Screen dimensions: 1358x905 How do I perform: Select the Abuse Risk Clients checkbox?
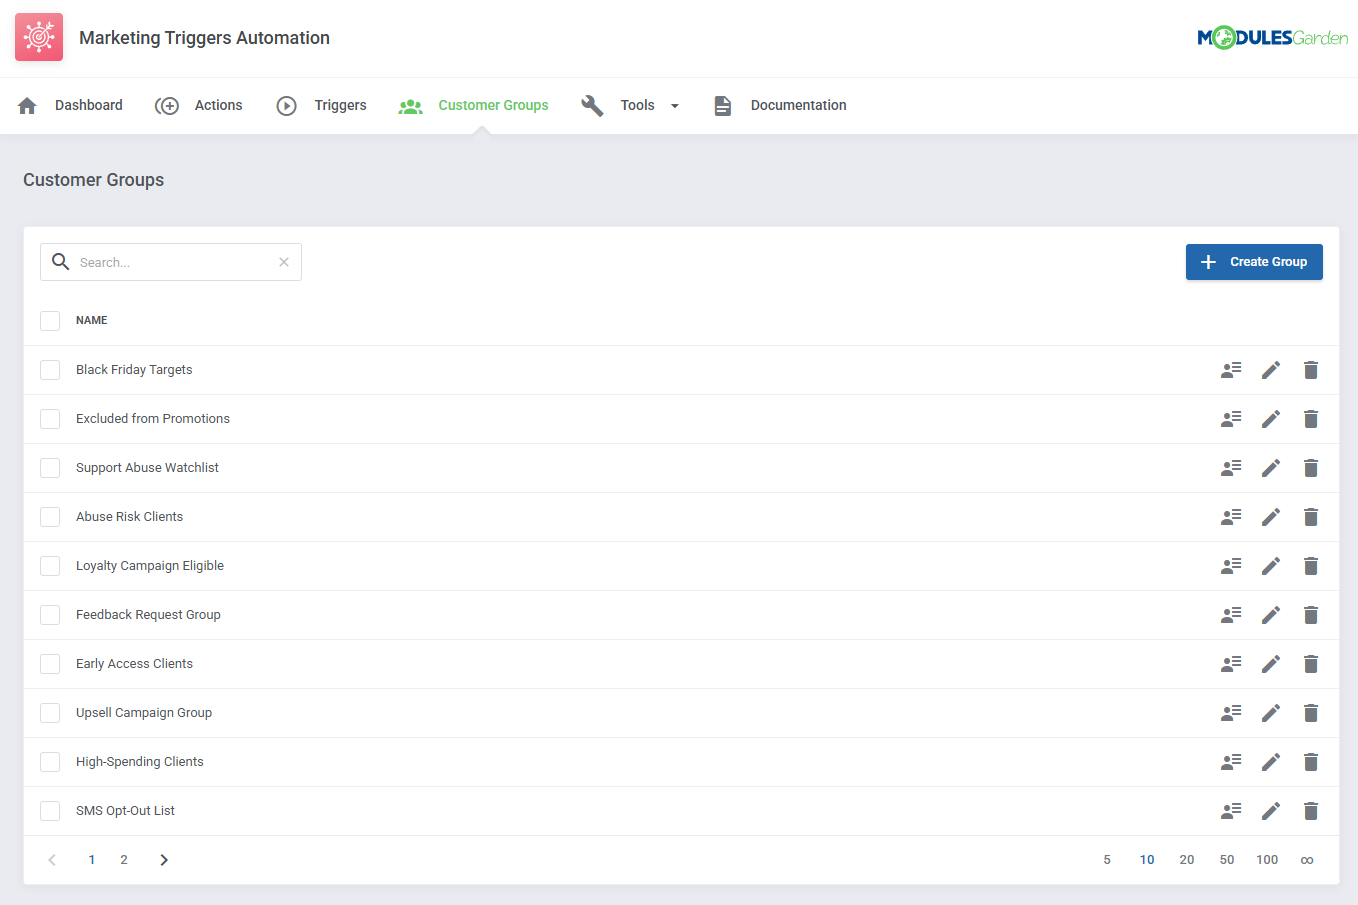click(x=50, y=516)
